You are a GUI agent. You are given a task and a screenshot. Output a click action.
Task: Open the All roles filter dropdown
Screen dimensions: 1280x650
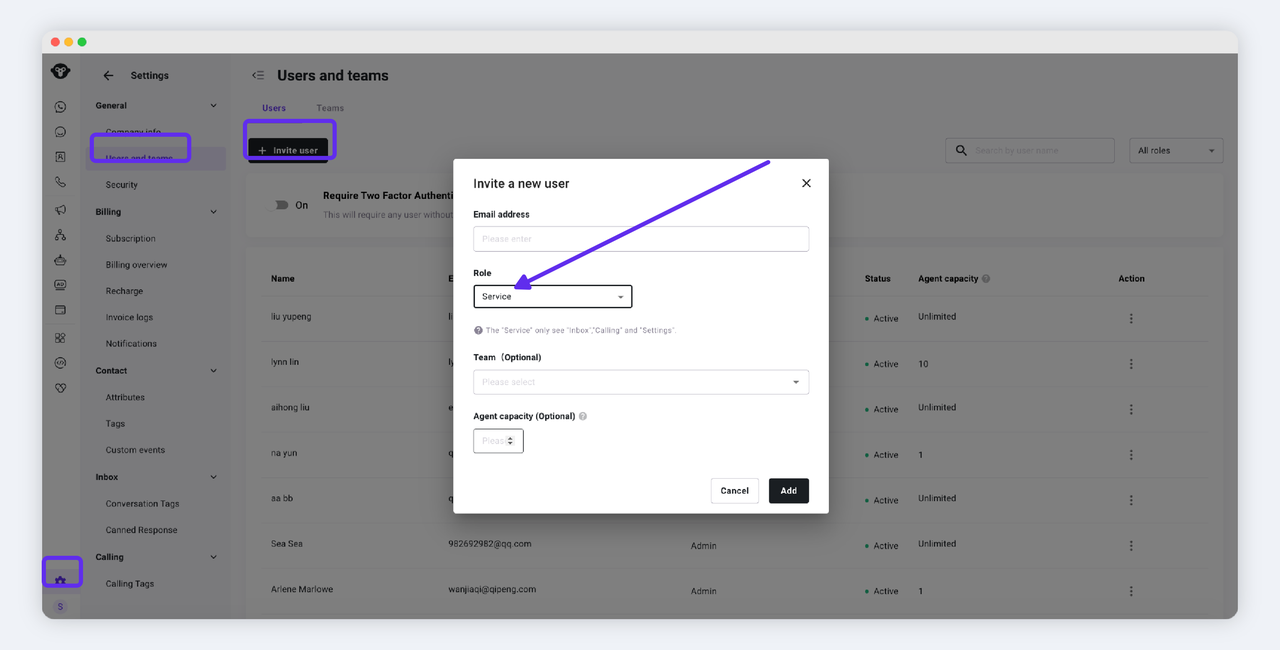click(1175, 151)
